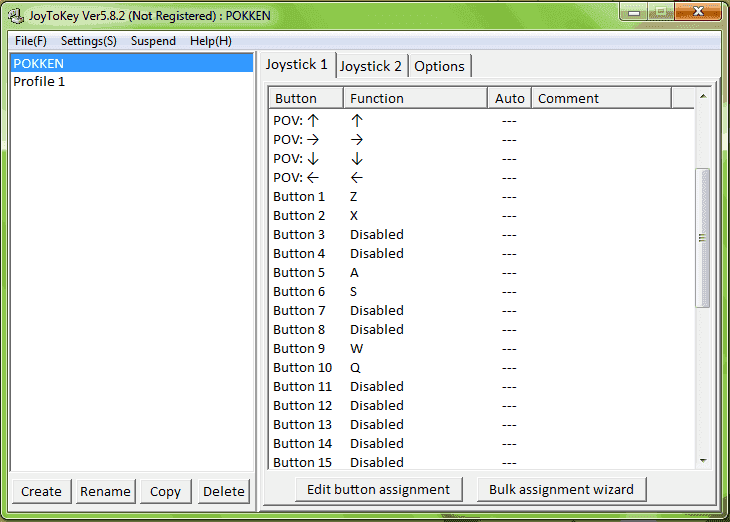Select the Button 4 row
The image size is (730, 522).
click(482, 254)
